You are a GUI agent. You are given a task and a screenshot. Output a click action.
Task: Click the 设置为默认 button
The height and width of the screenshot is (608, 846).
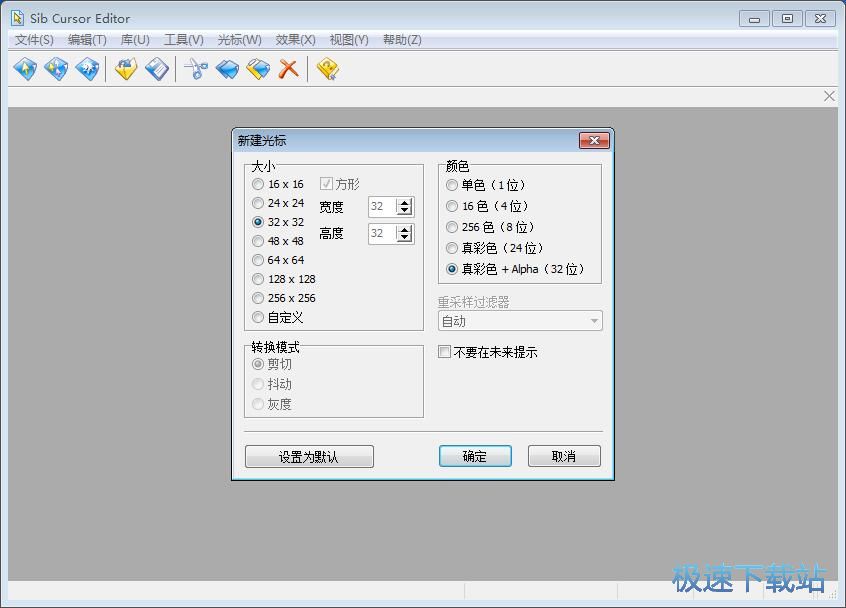[x=308, y=456]
